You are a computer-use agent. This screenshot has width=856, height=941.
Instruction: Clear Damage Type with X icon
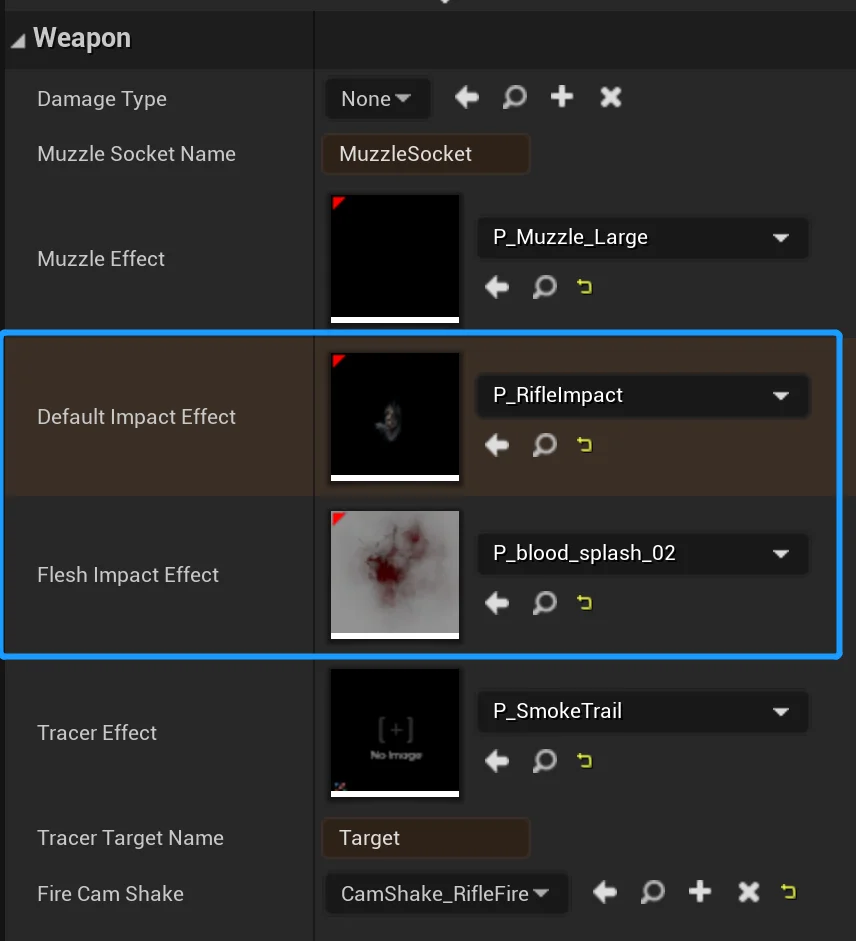coord(610,97)
